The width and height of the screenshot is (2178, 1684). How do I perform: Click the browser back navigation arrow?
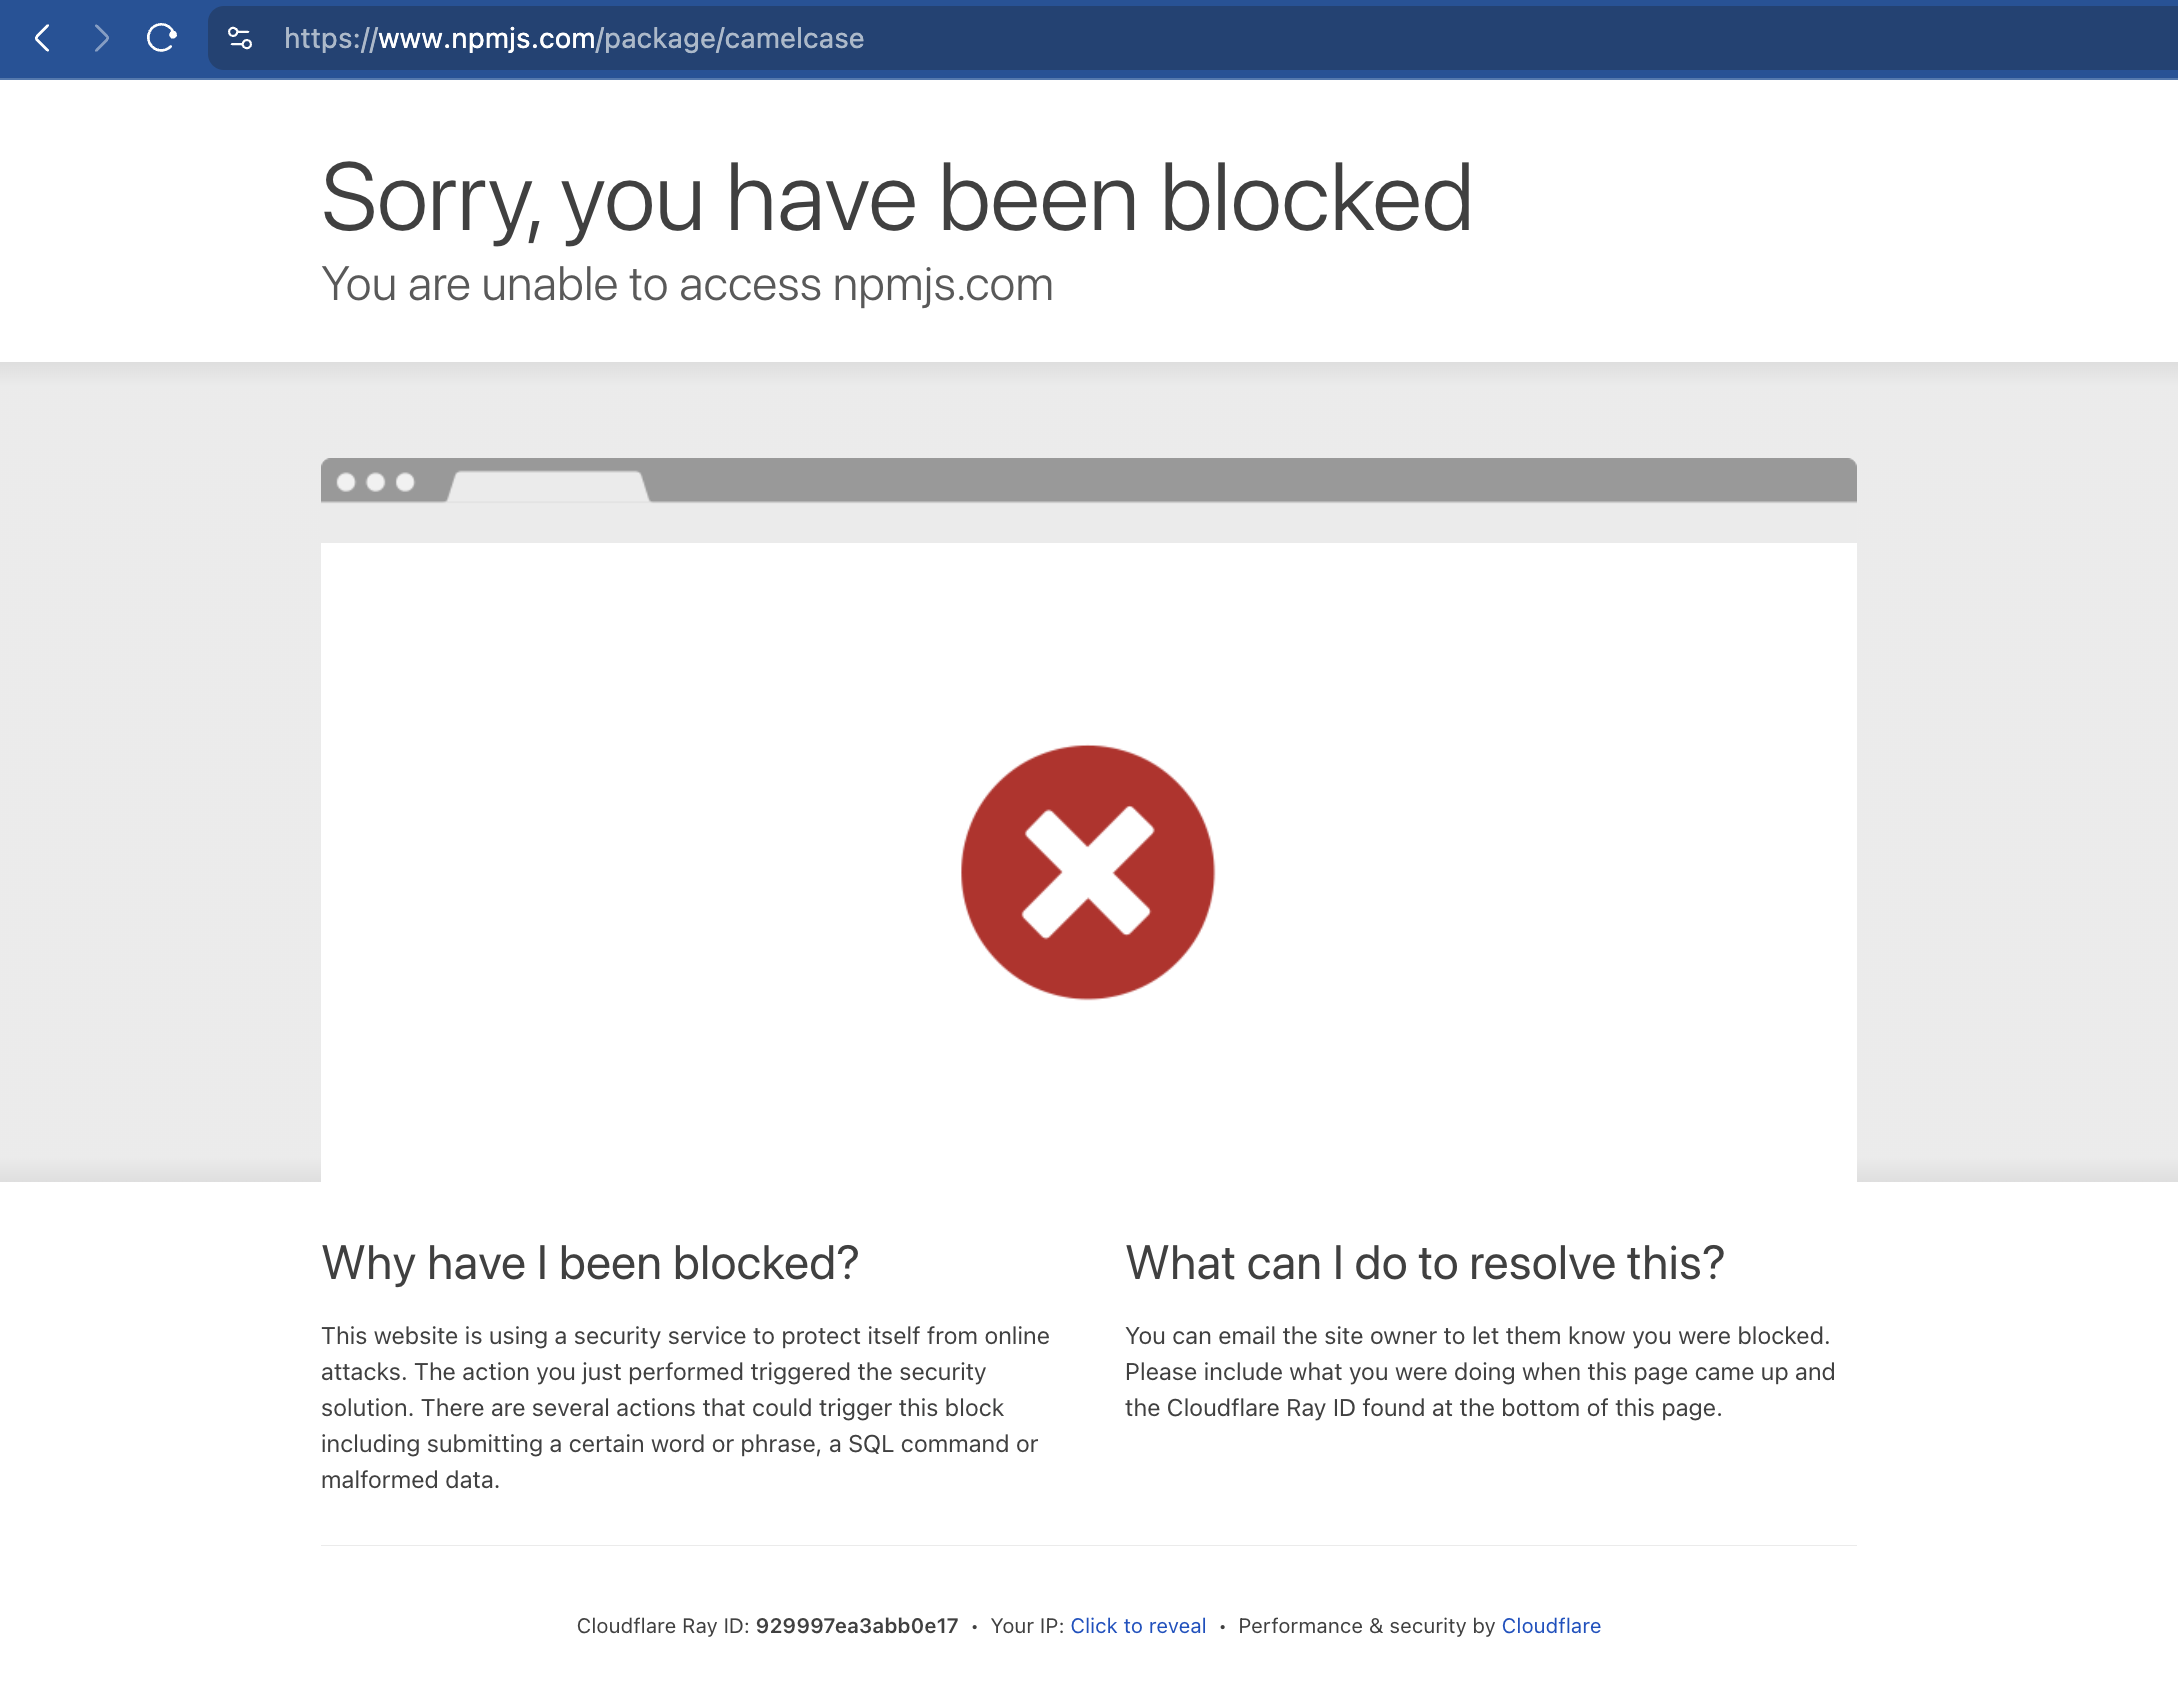click(x=42, y=39)
